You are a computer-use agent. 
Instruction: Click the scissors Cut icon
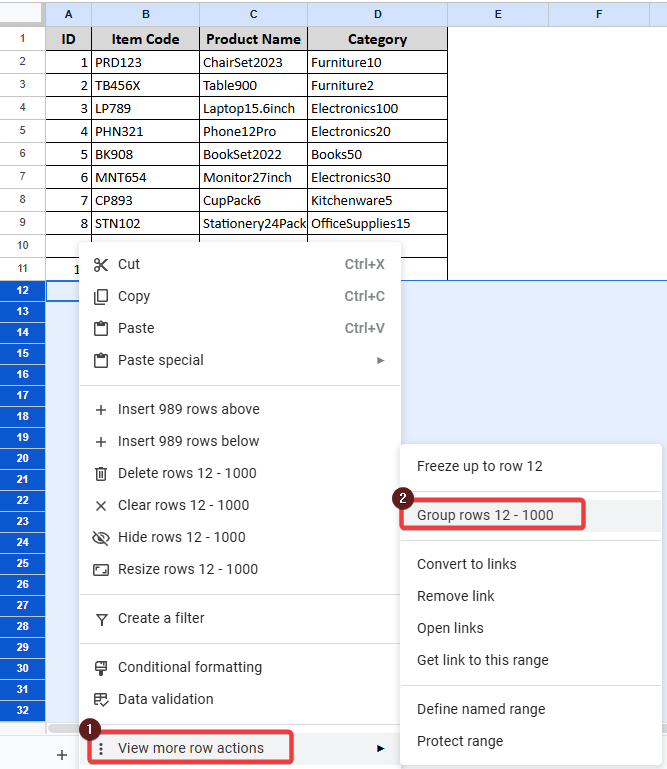pos(100,264)
